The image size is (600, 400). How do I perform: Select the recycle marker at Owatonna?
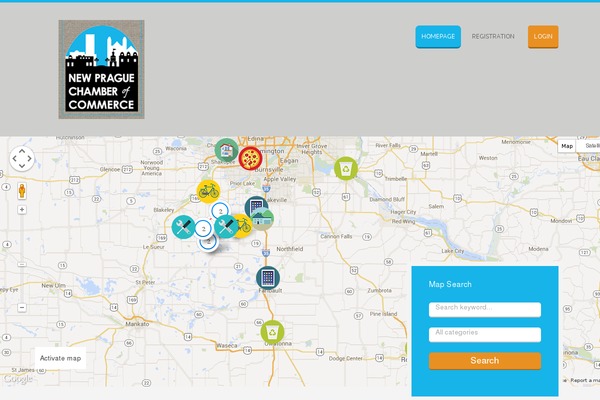point(272,332)
